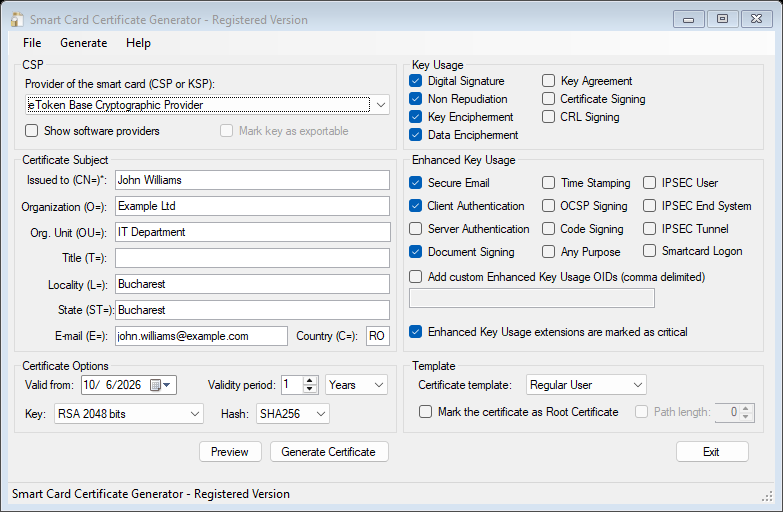Click the Generate Certificate button
Screen dimensions: 783x512
click(329, 452)
